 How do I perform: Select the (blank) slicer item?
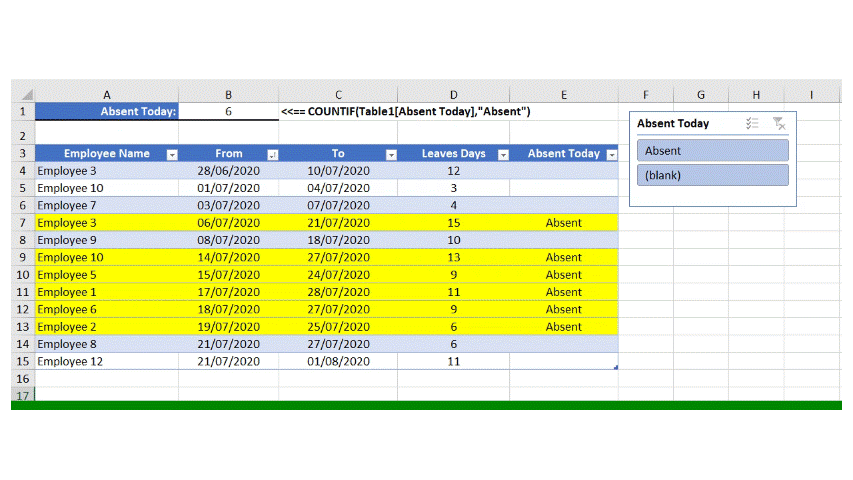pos(713,175)
